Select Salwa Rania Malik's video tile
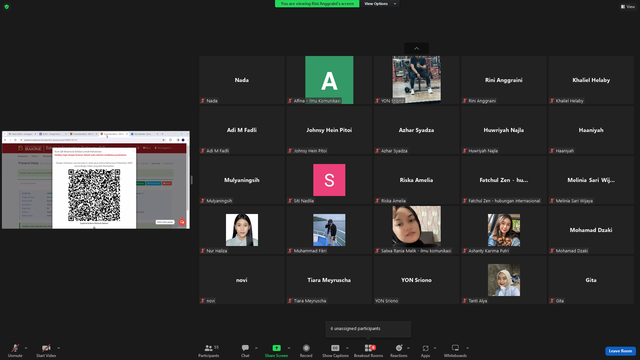The image size is (640, 360). [x=416, y=230]
